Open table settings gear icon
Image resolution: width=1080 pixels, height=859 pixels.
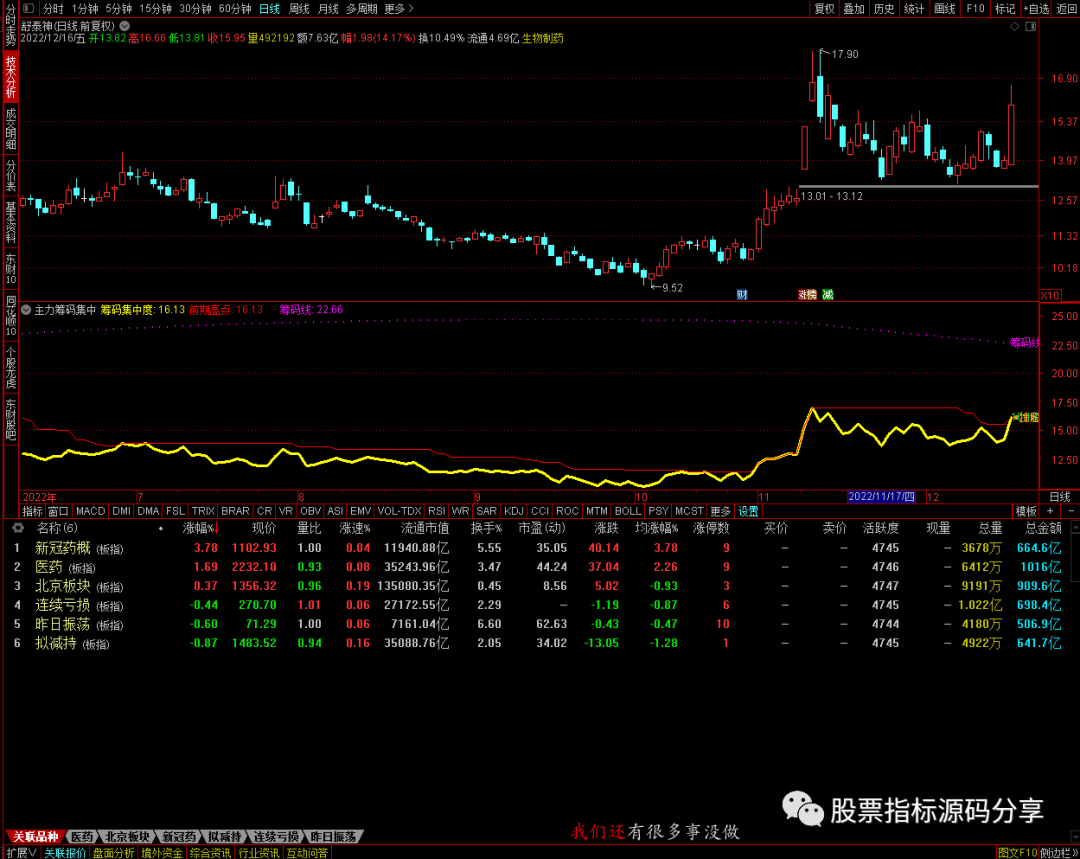tap(17, 528)
